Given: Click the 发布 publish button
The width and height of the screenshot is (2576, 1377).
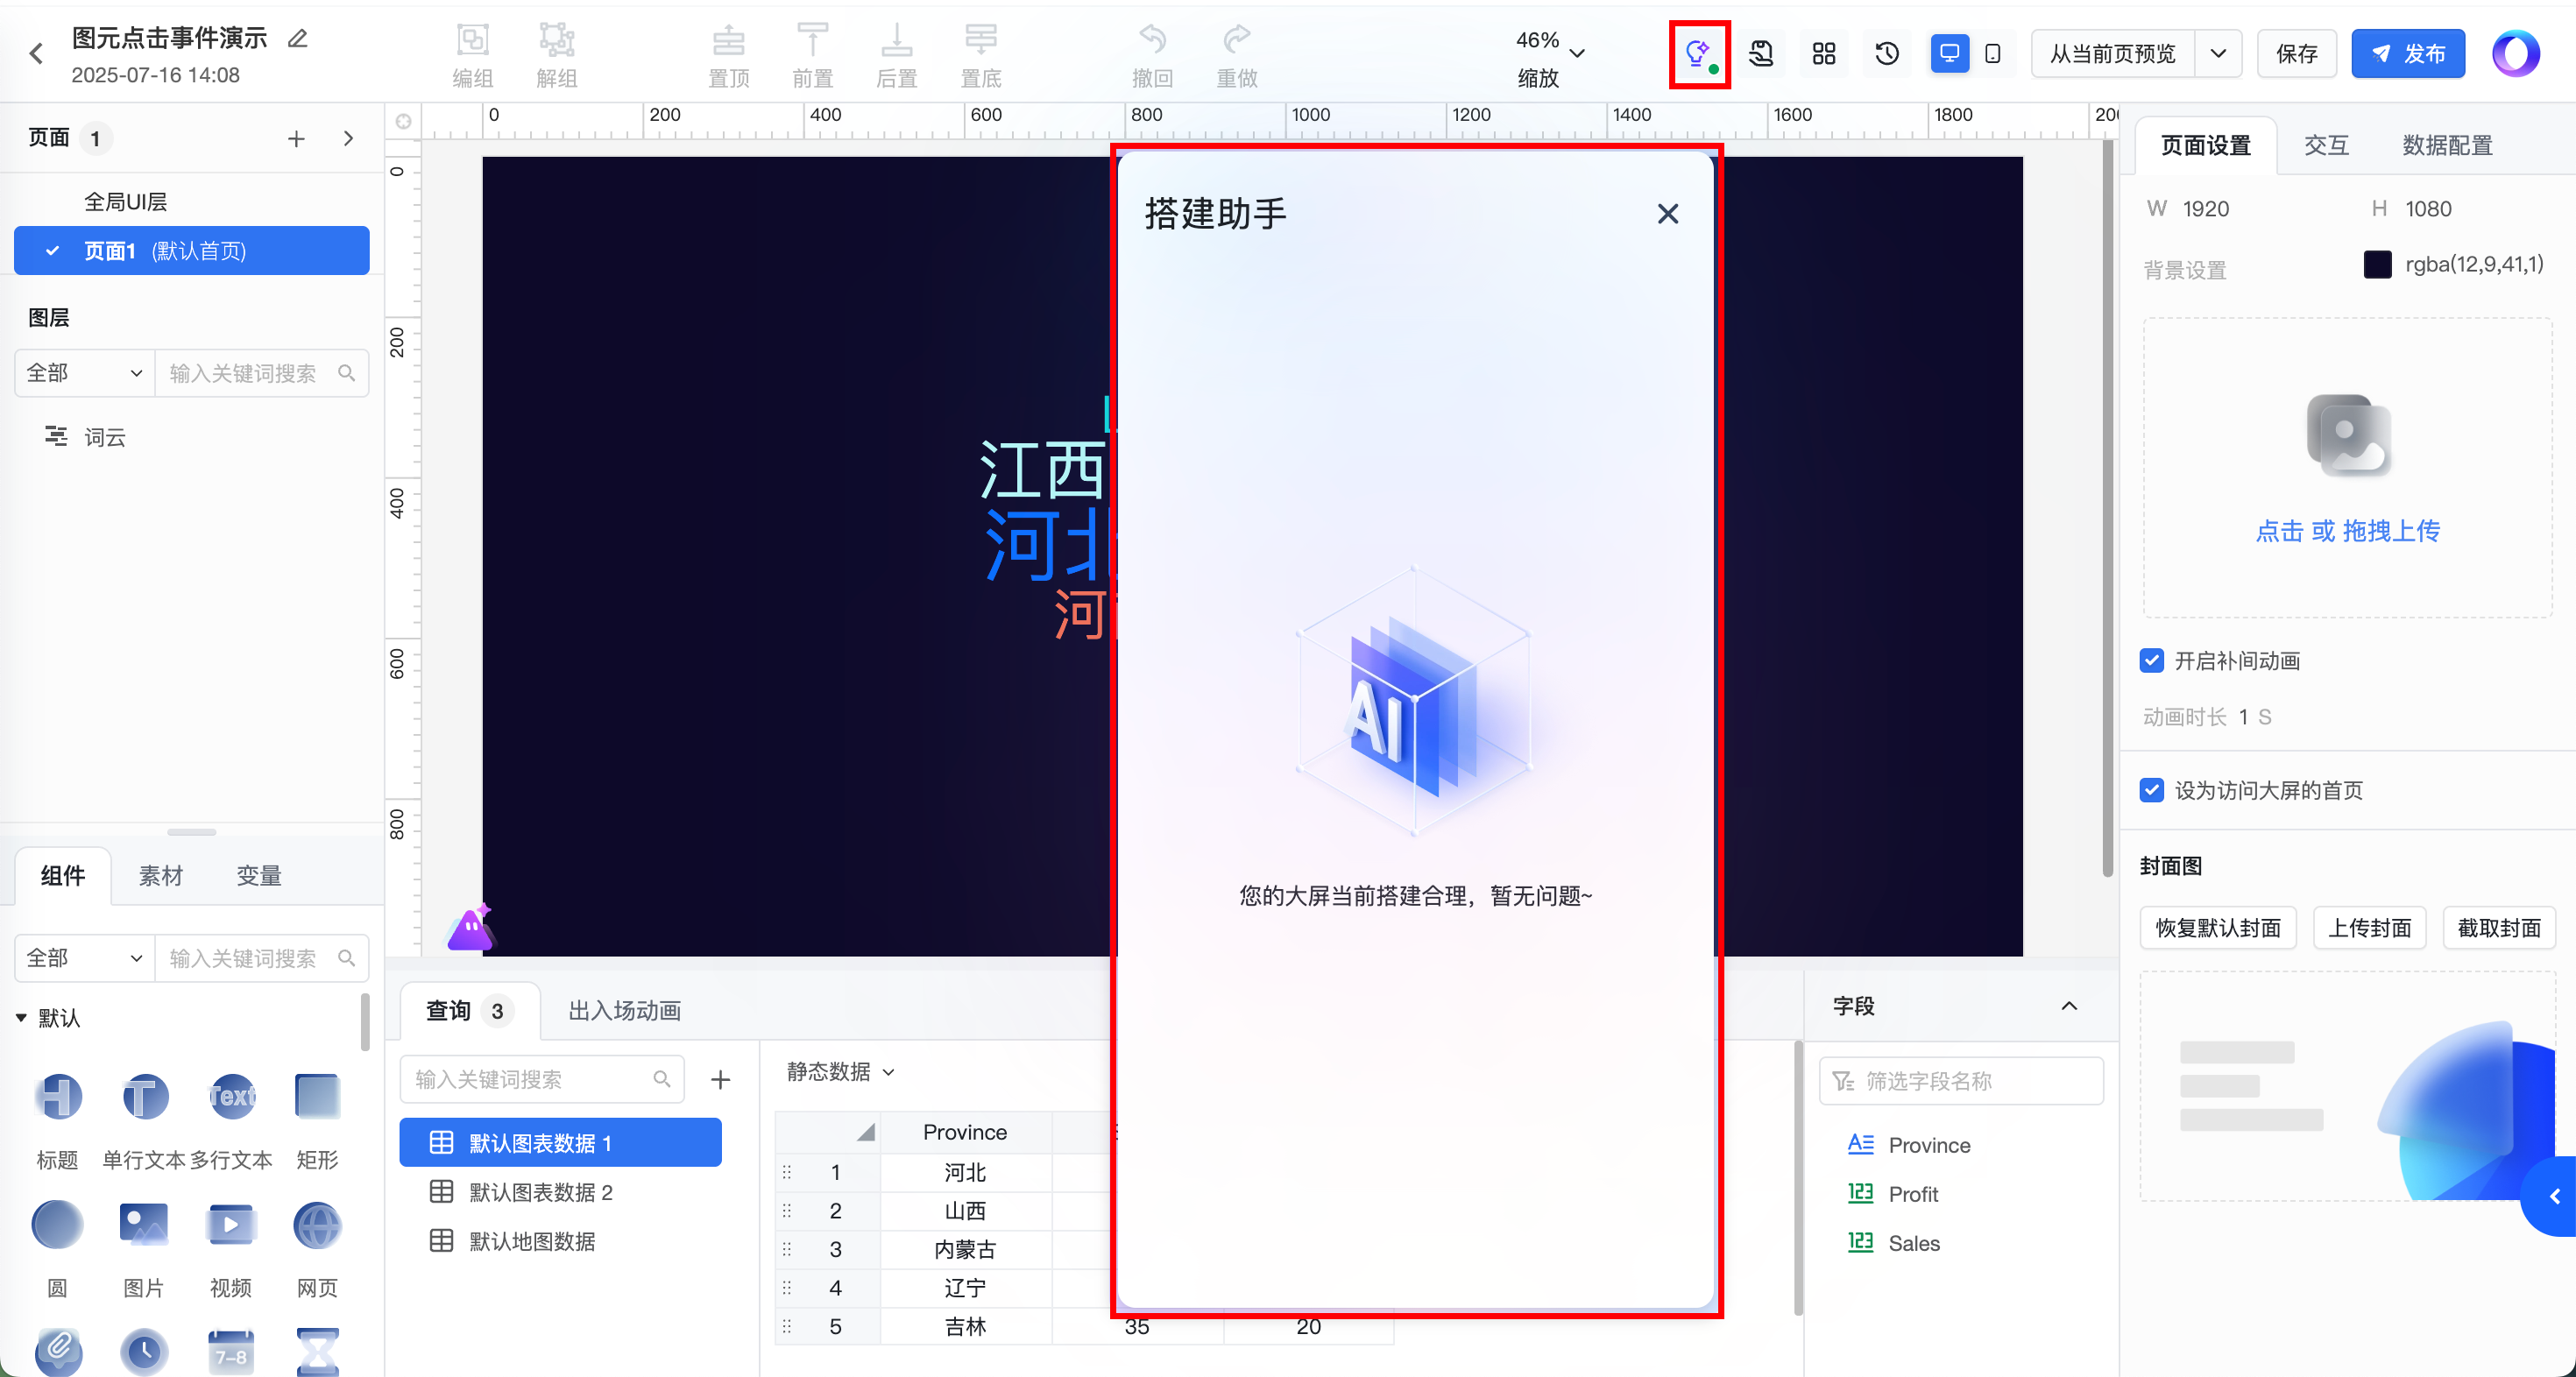Looking at the screenshot, I should click(2407, 54).
